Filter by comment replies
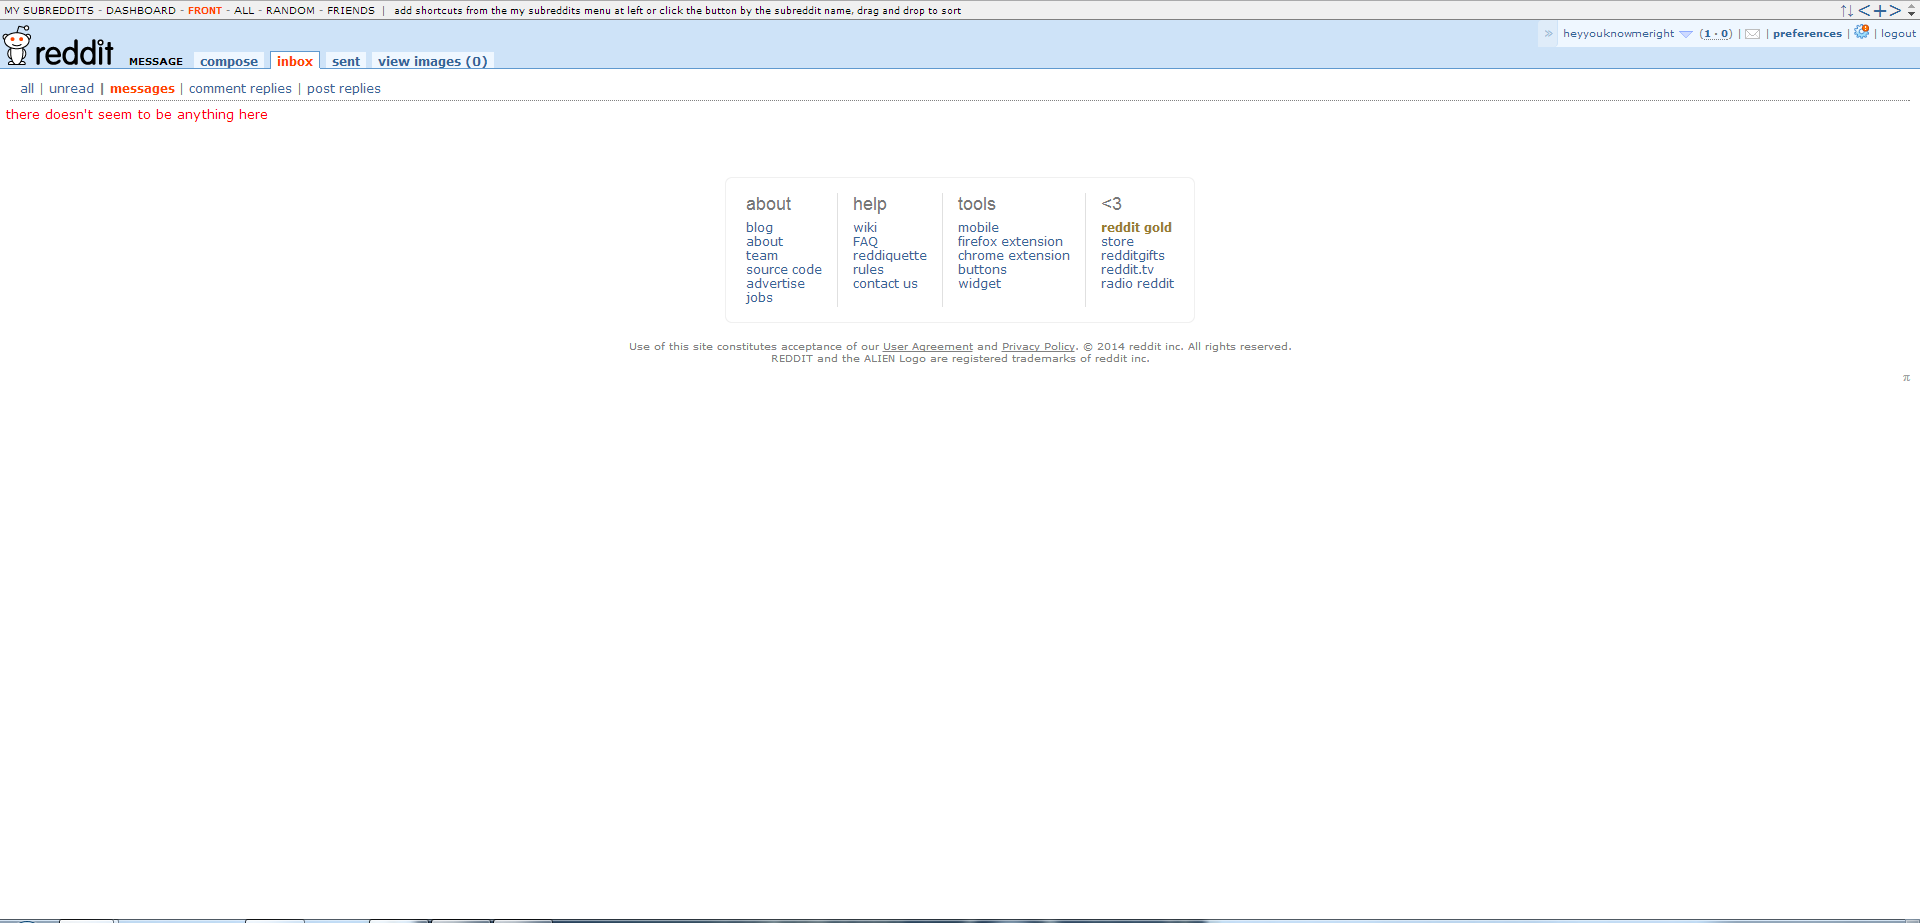 pos(240,89)
